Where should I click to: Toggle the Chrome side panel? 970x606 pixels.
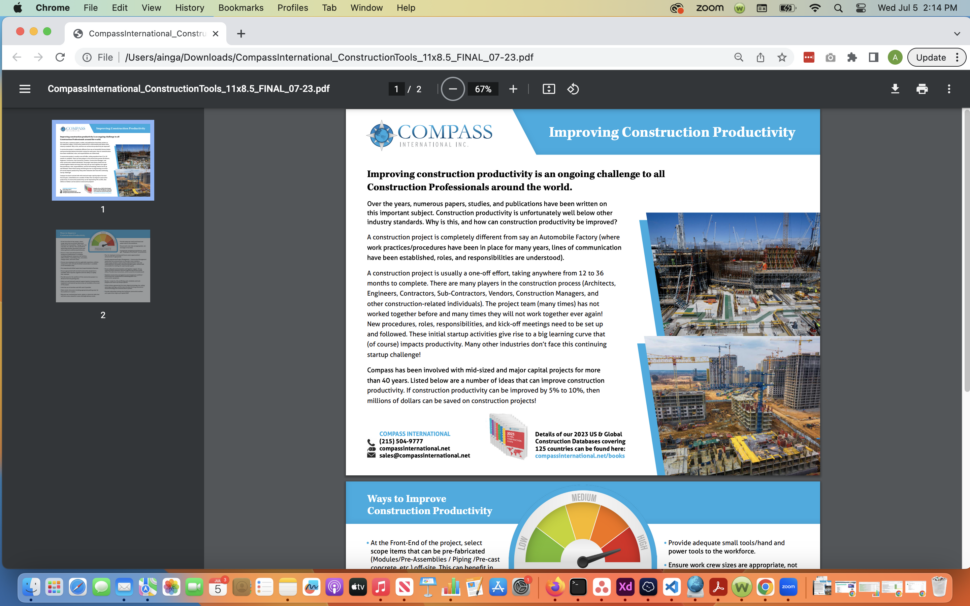(x=873, y=58)
